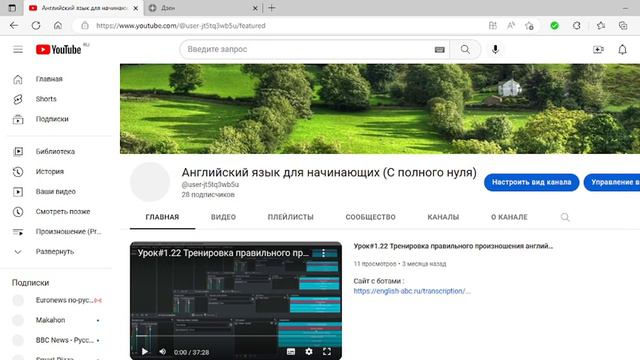The image size is (640, 360).
Task: Click the YouTube logo
Action: click(58, 49)
